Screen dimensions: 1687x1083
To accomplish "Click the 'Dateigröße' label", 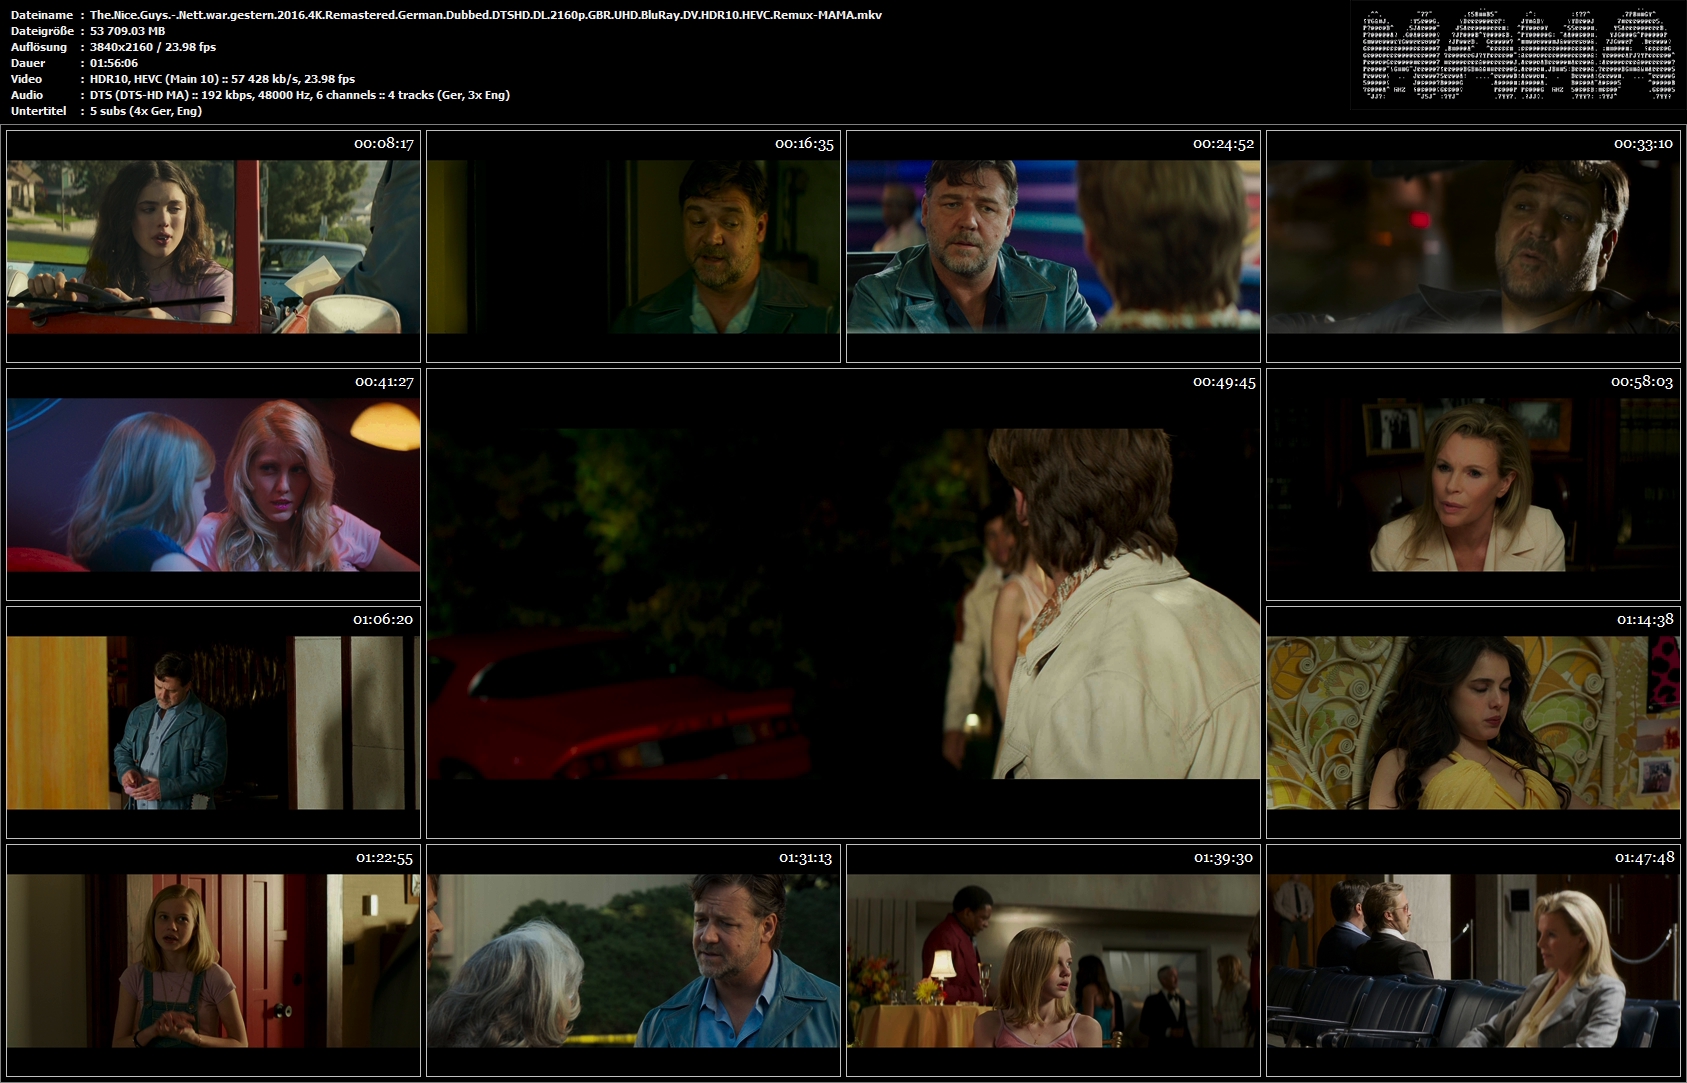I will 42,31.
